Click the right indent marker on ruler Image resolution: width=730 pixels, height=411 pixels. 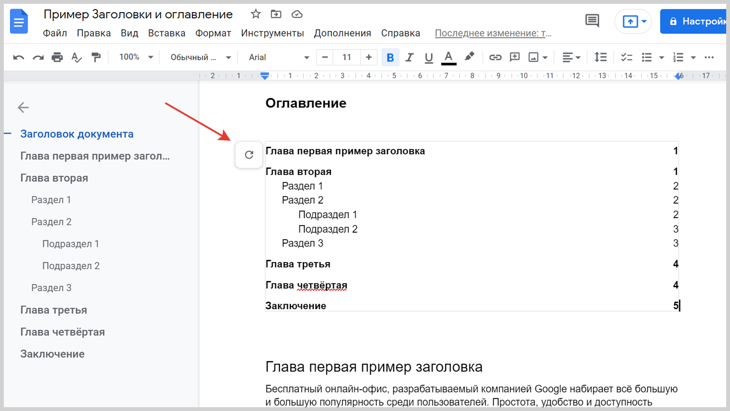point(679,76)
